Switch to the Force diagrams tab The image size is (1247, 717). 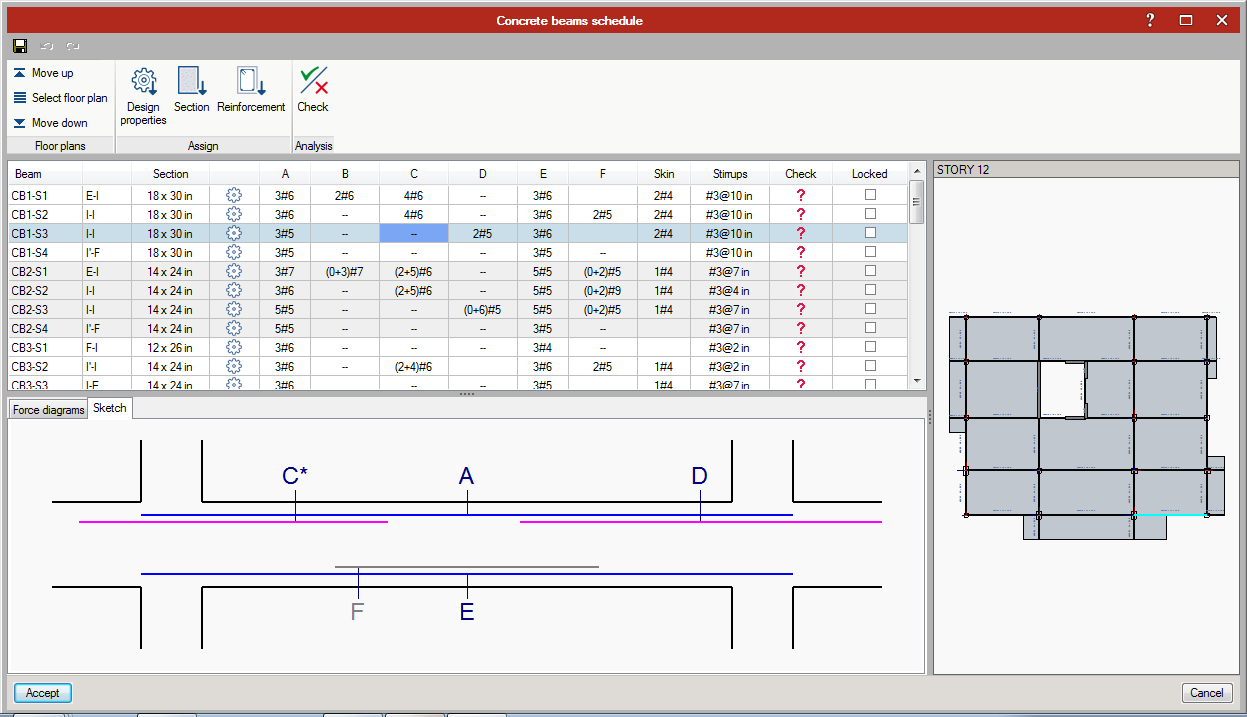click(x=48, y=409)
